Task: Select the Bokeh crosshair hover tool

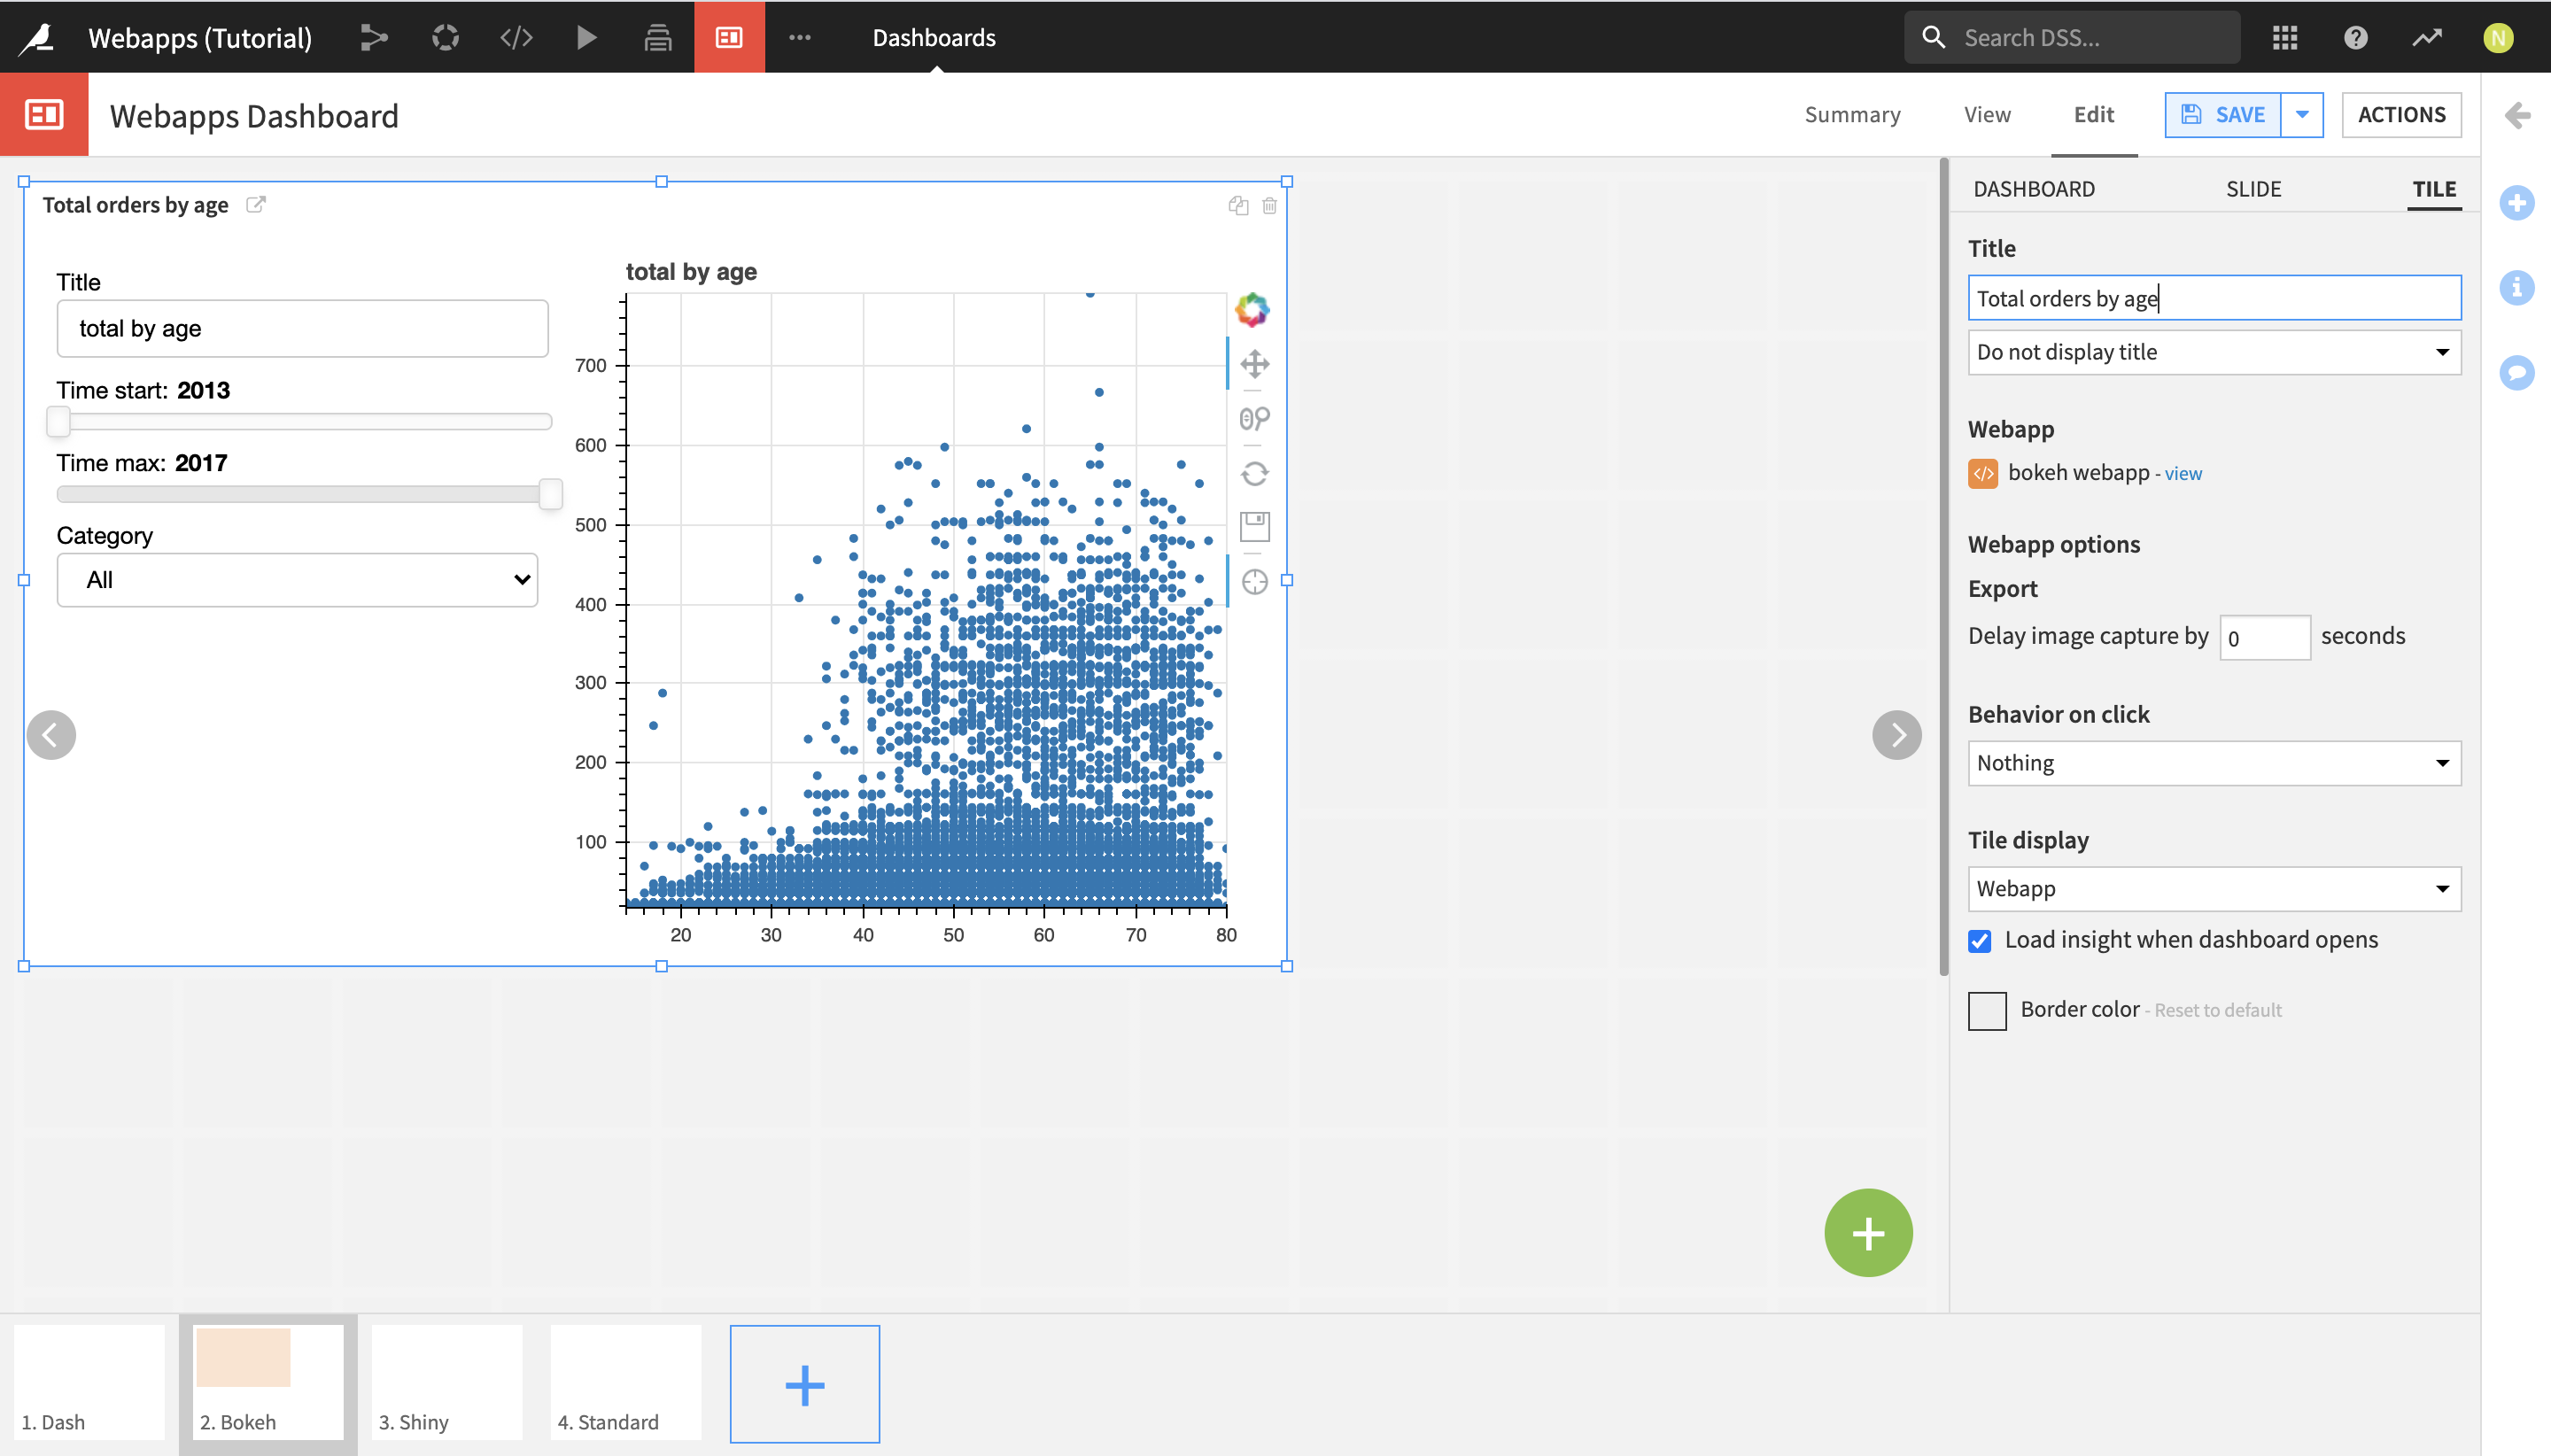Action: coord(1254,582)
